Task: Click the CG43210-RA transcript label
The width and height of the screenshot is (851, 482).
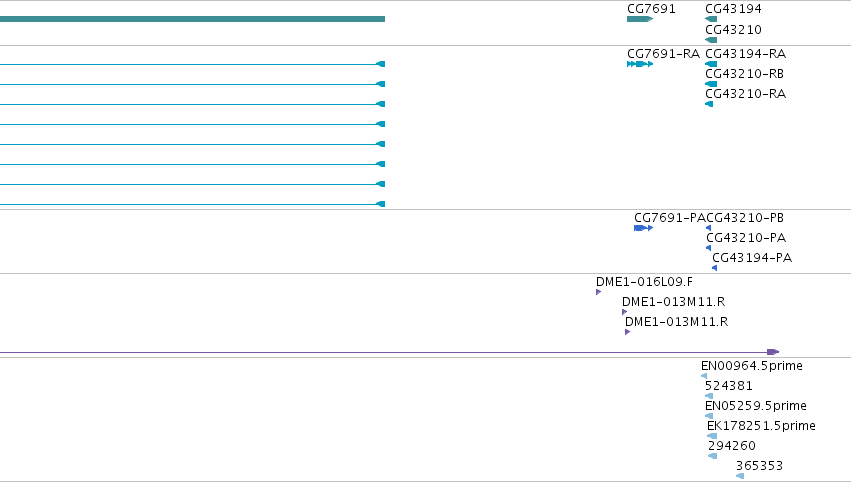Action: coord(746,94)
